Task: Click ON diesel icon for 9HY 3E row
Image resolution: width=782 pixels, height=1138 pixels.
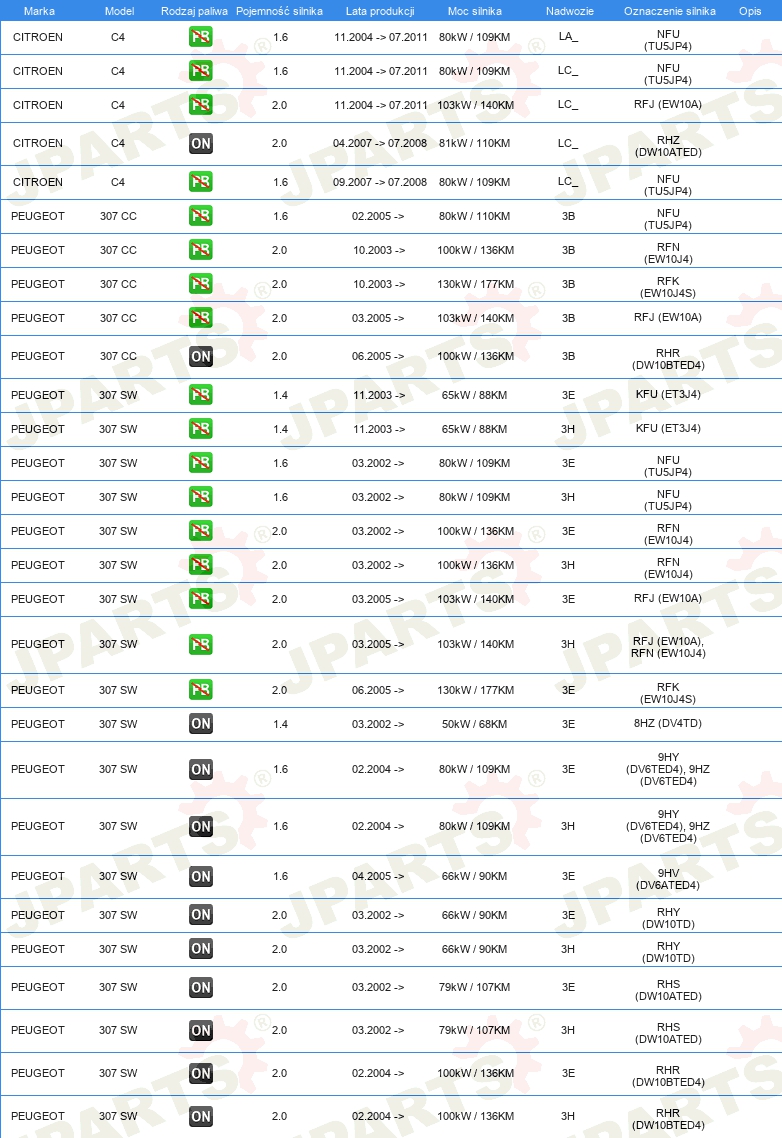Action: click(x=200, y=769)
